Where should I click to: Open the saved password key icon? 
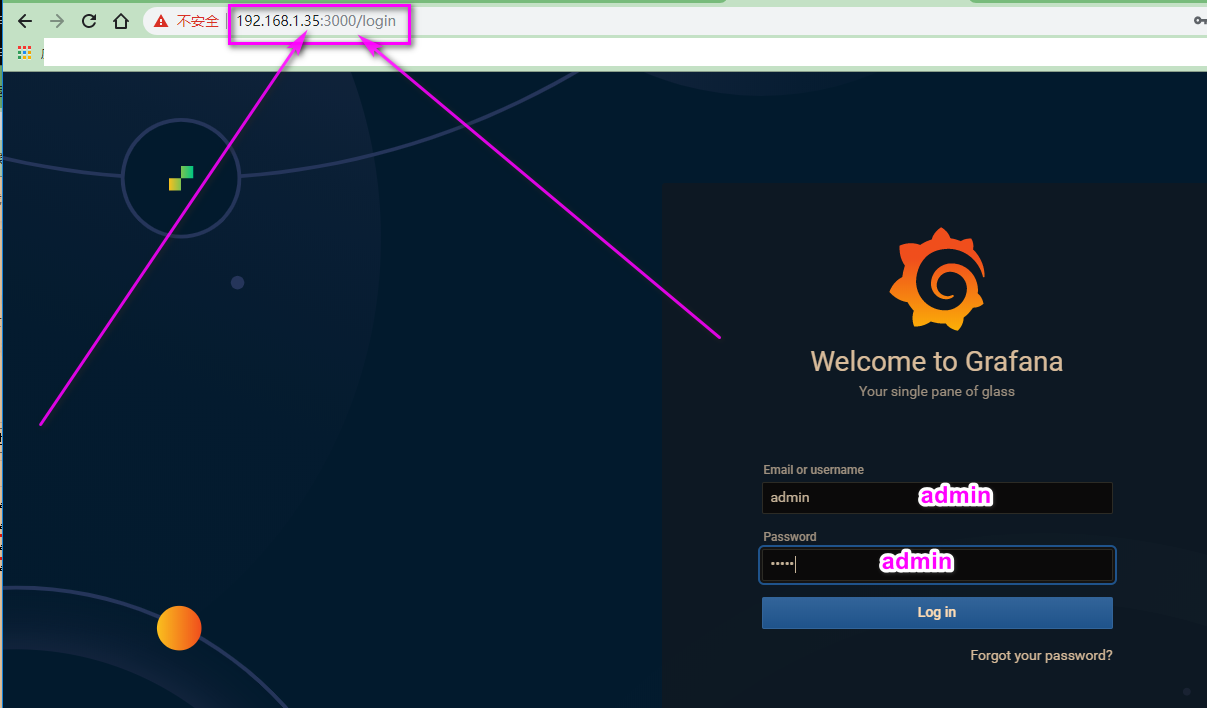click(x=1200, y=20)
